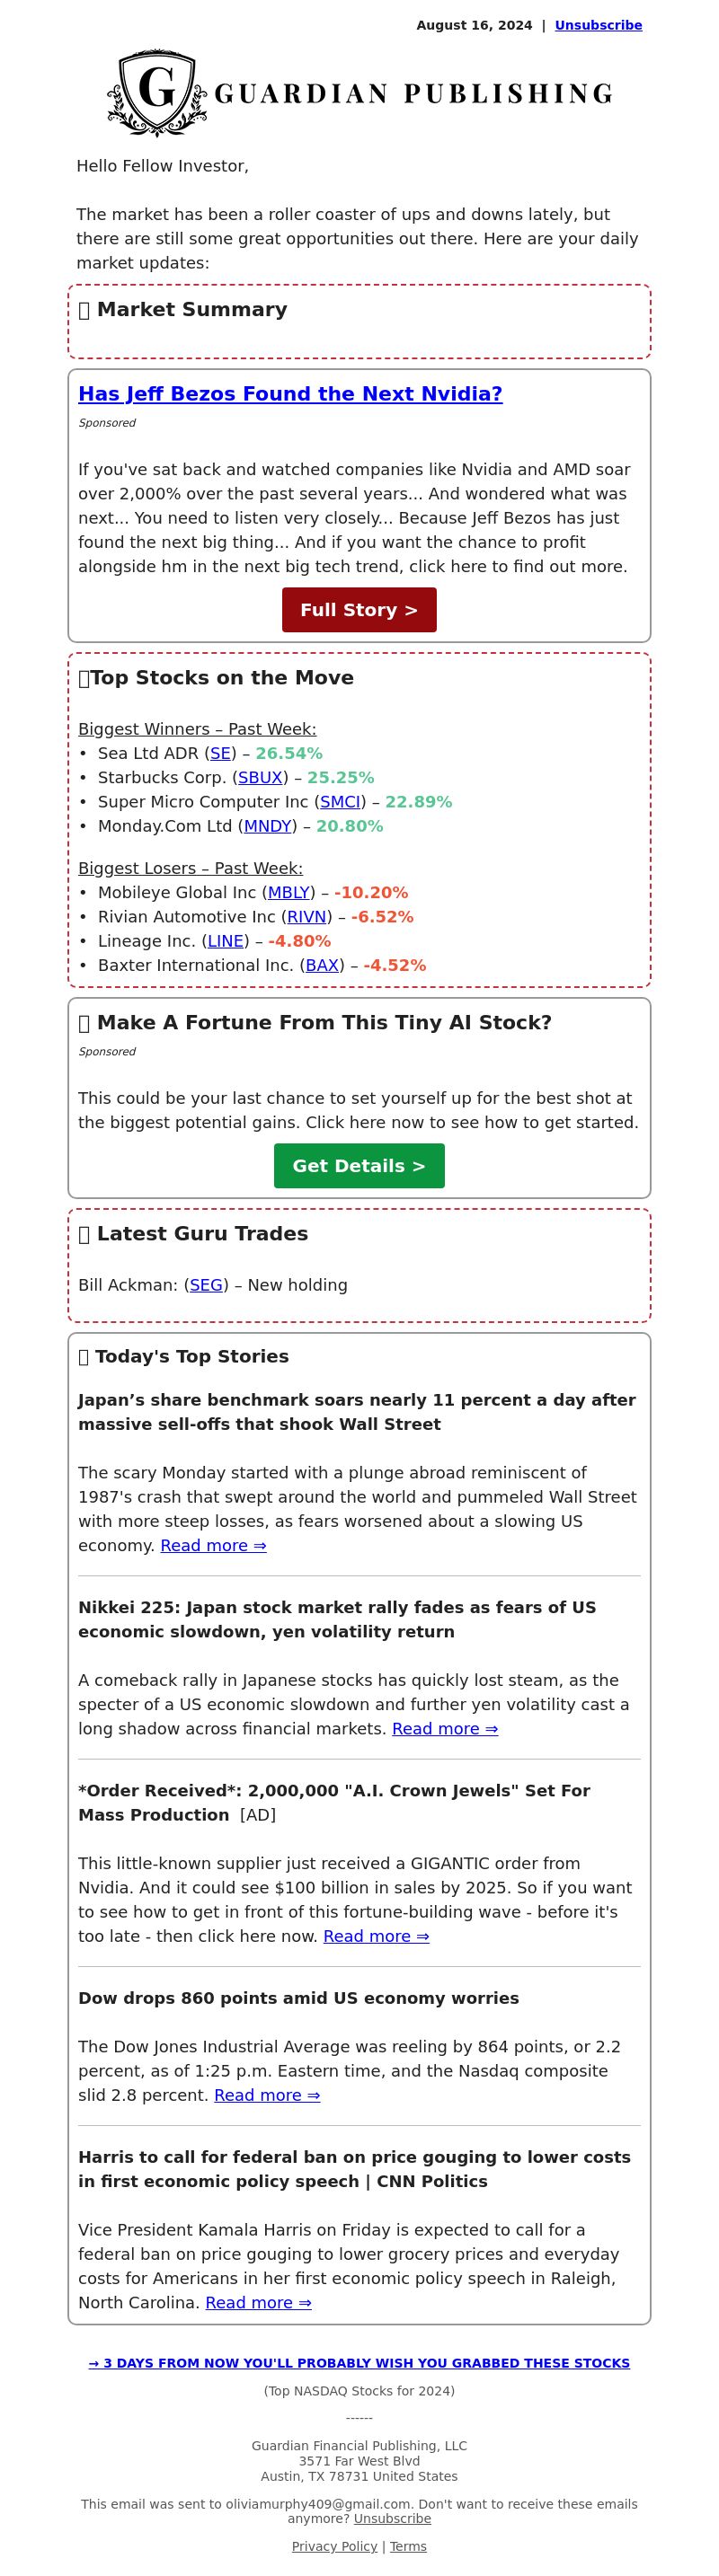
Task: Click the 3 Days From Now stocks link
Action: tap(359, 2363)
